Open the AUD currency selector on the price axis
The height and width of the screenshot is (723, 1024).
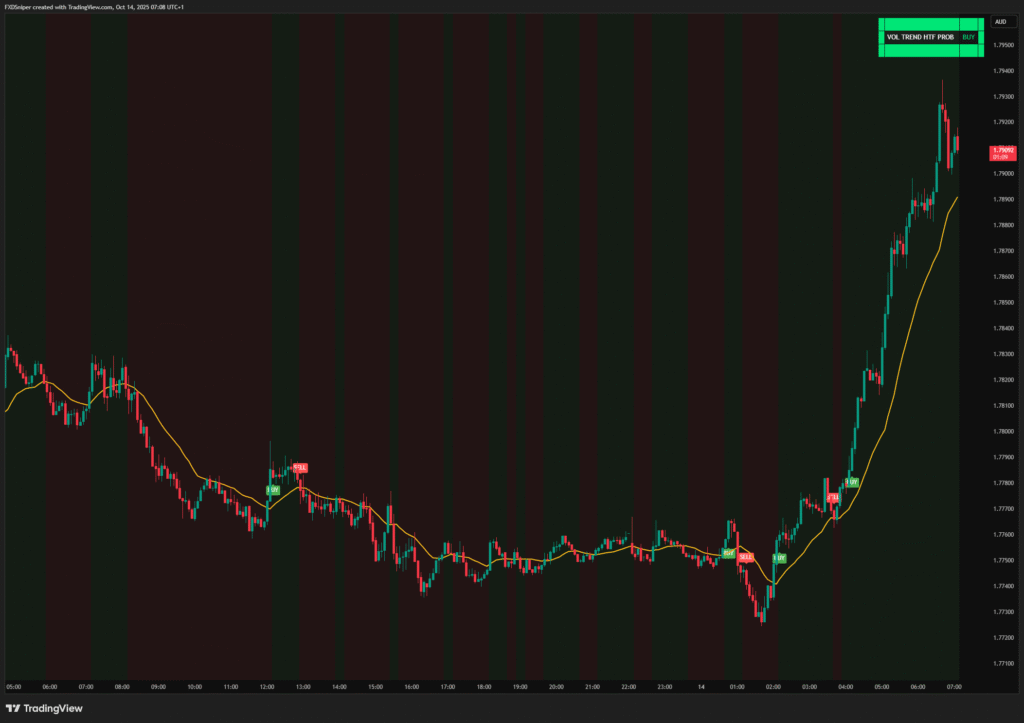(x=999, y=21)
